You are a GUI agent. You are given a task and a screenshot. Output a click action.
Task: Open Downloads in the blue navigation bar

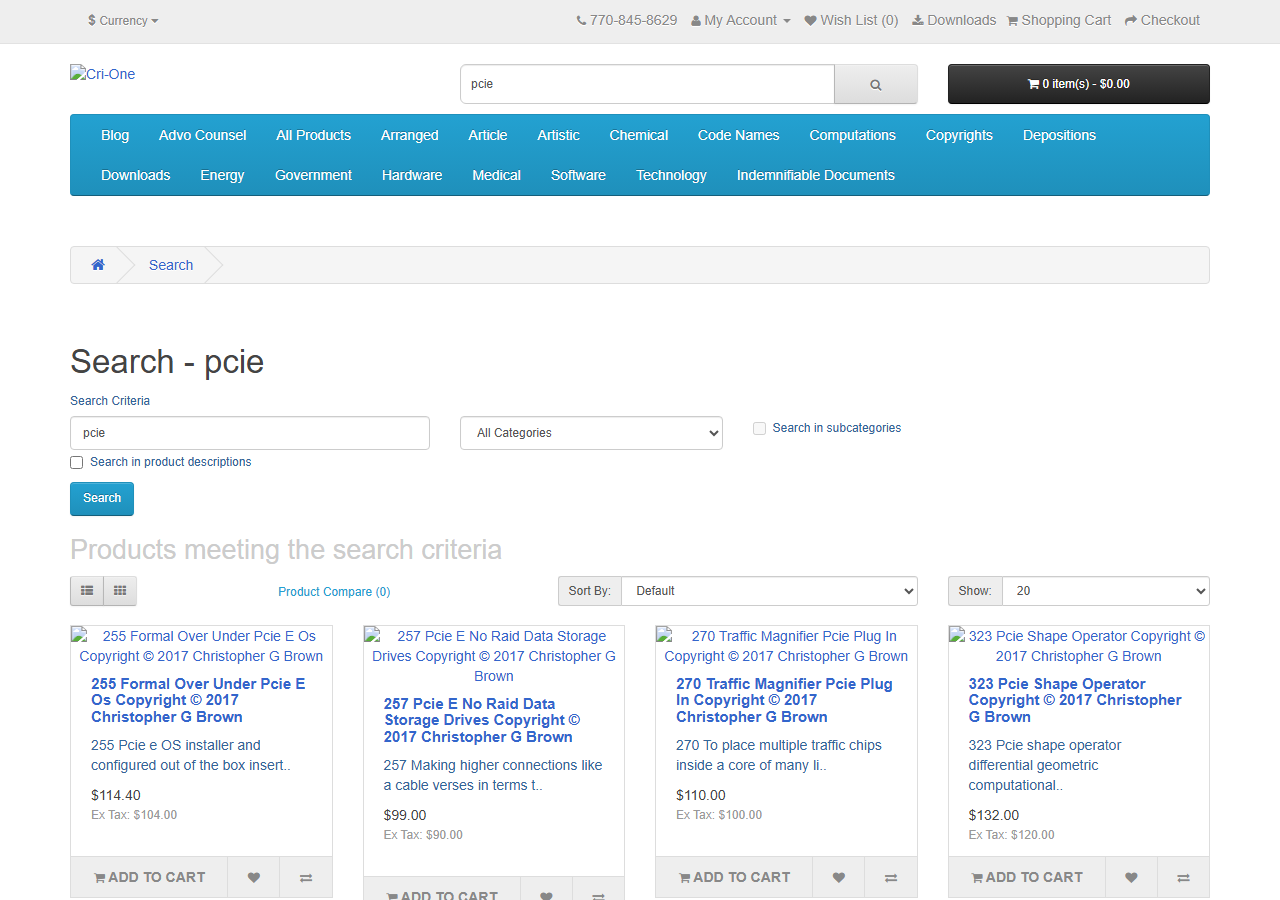point(135,175)
